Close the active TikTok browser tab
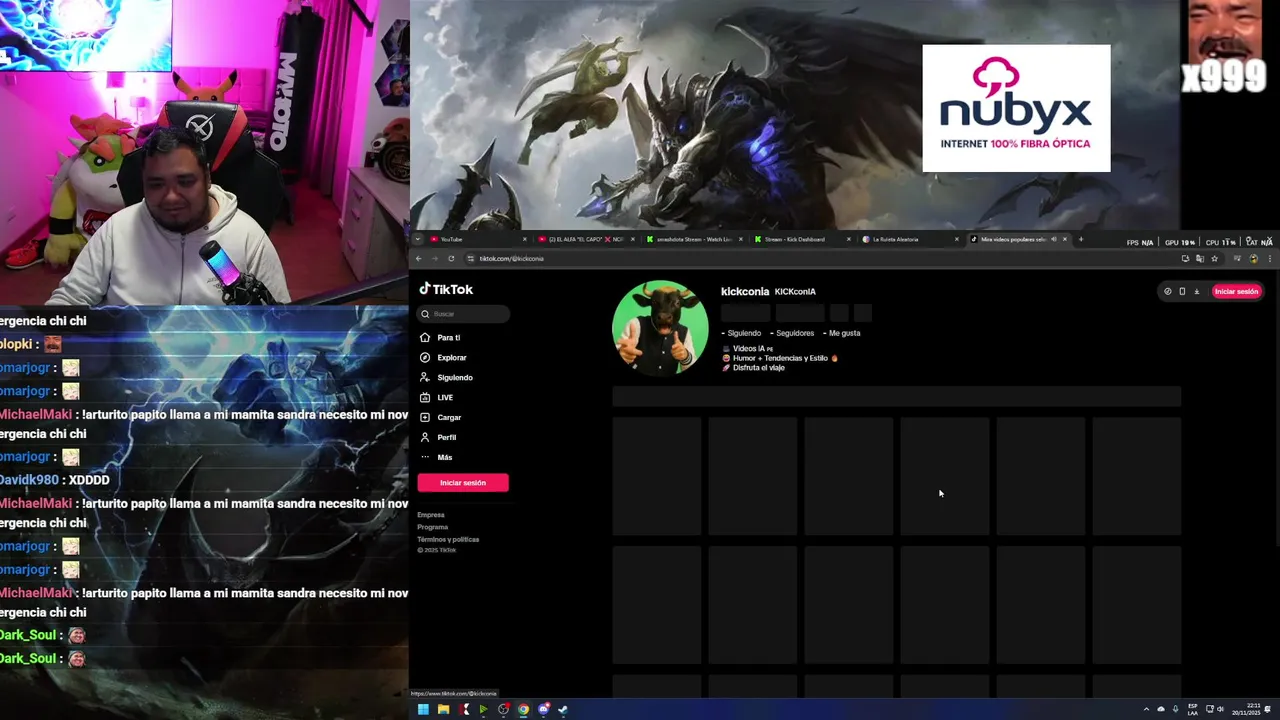The height and width of the screenshot is (720, 1280). [x=1065, y=239]
